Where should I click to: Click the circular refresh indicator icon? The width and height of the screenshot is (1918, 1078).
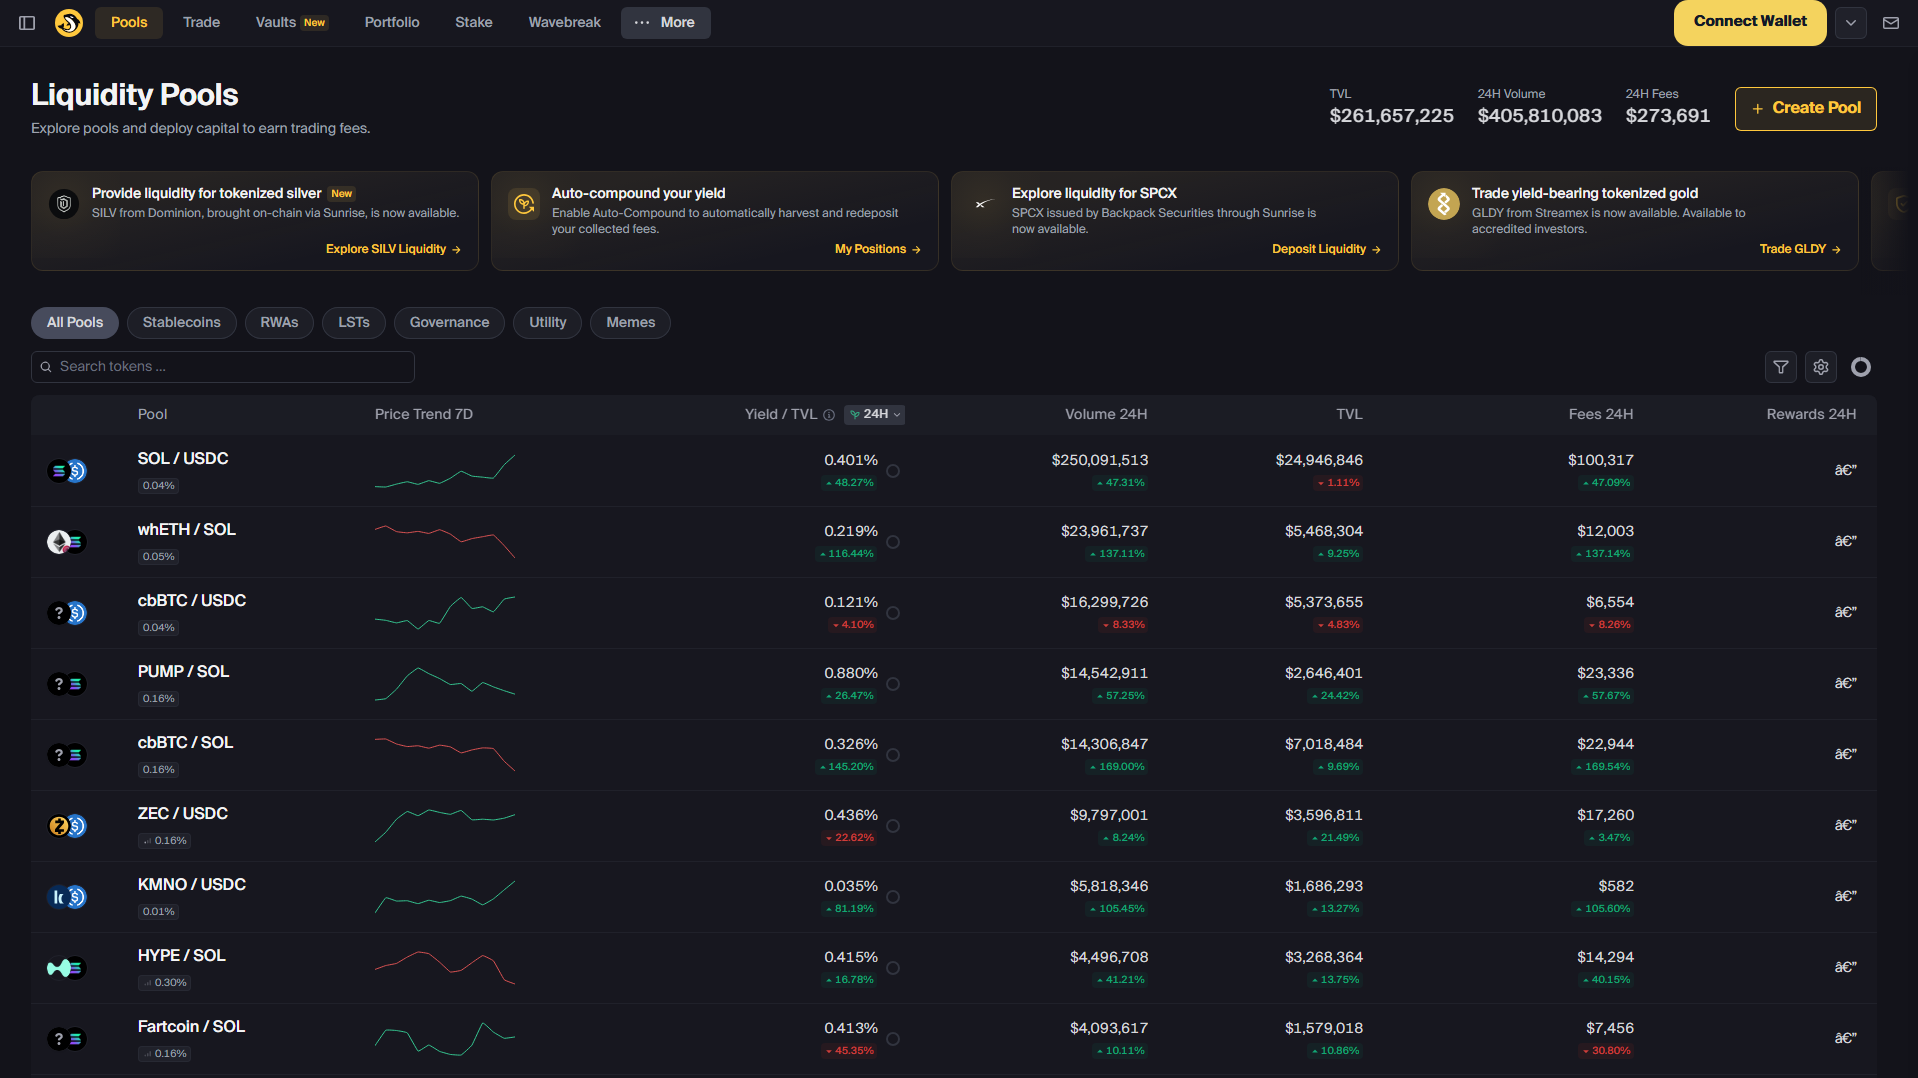tap(1860, 367)
